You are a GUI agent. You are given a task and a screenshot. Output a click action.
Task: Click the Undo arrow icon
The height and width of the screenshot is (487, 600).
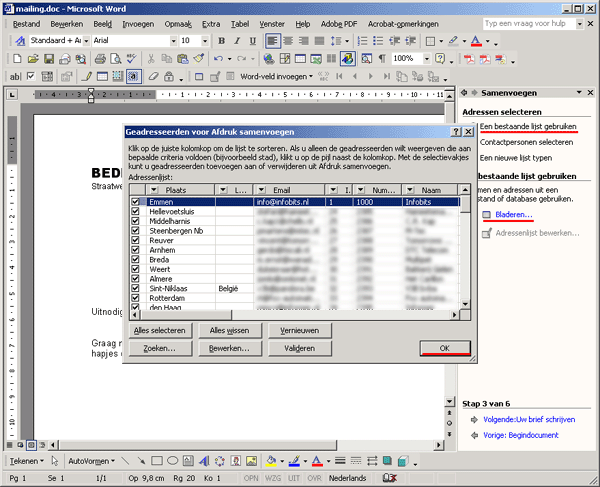click(217, 59)
